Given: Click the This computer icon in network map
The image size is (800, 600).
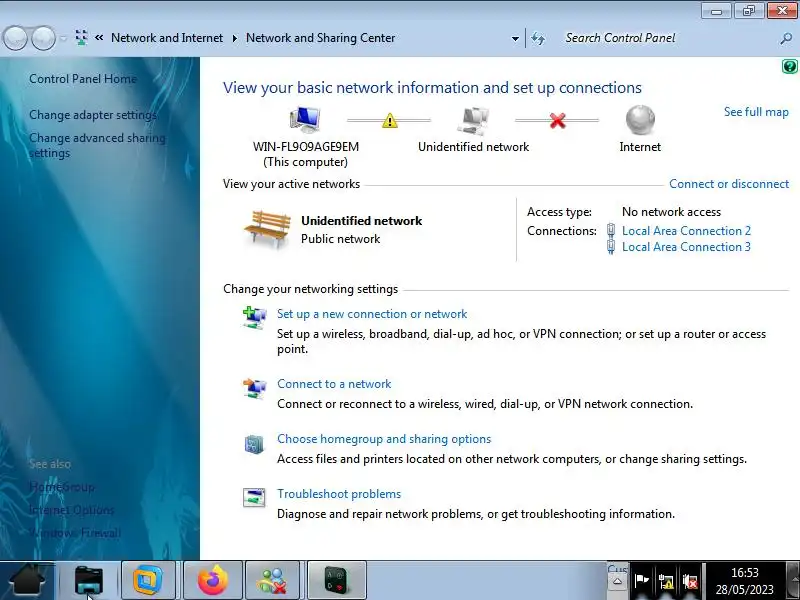Looking at the screenshot, I should pyautogui.click(x=305, y=120).
